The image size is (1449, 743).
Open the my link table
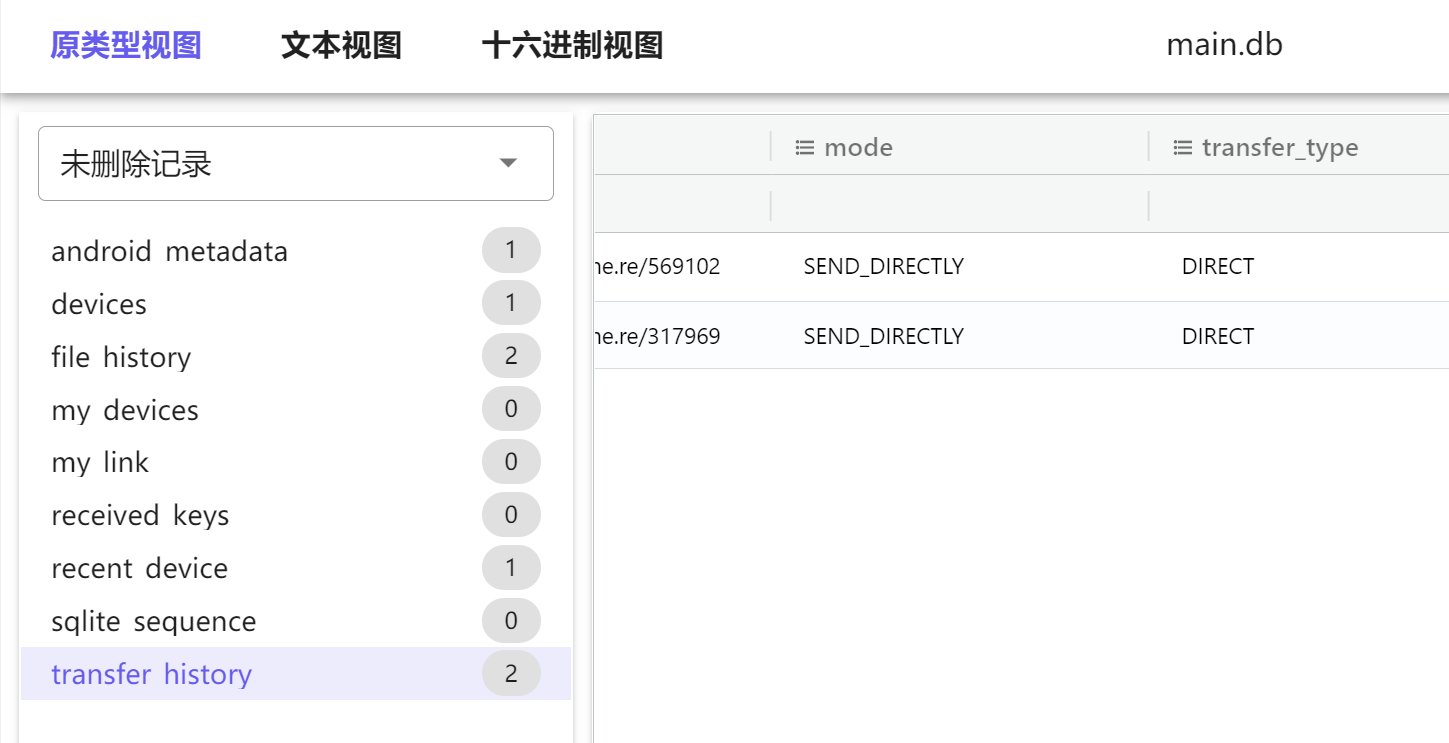[100, 463]
